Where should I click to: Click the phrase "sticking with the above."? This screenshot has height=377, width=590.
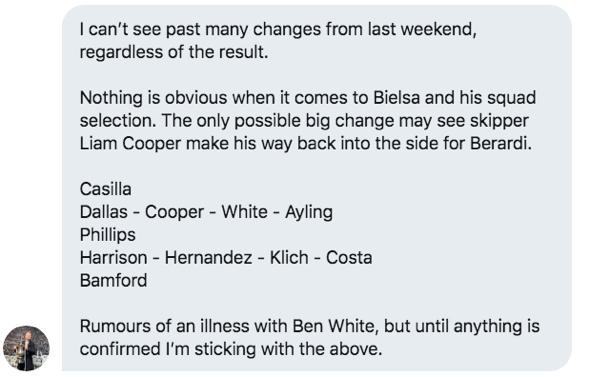[288, 349]
